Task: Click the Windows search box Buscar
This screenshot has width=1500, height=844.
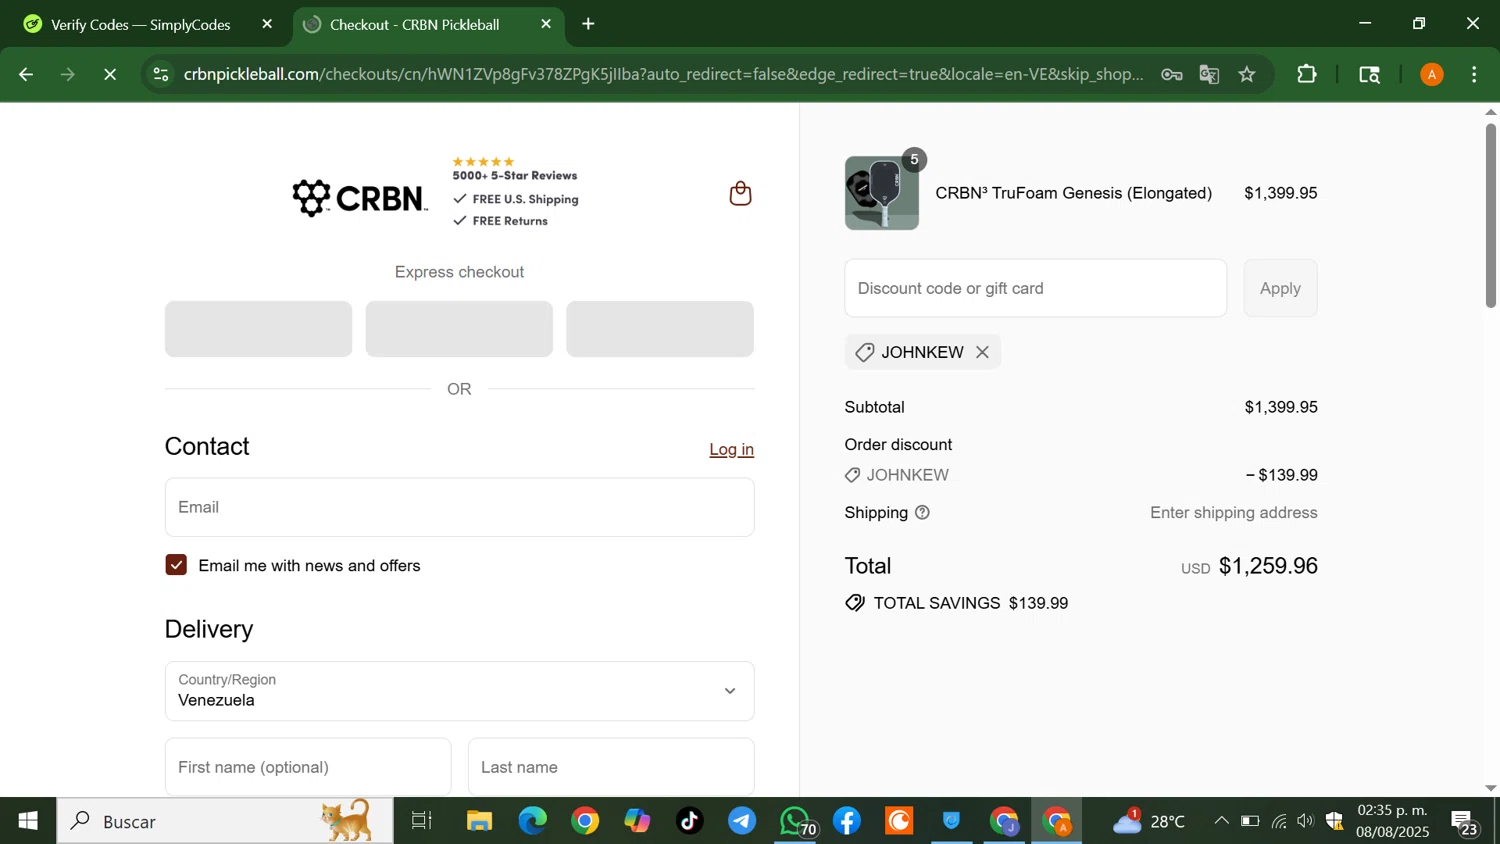Action: coord(225,821)
